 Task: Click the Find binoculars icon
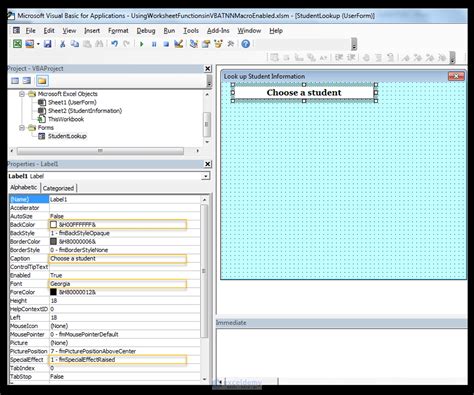point(99,44)
